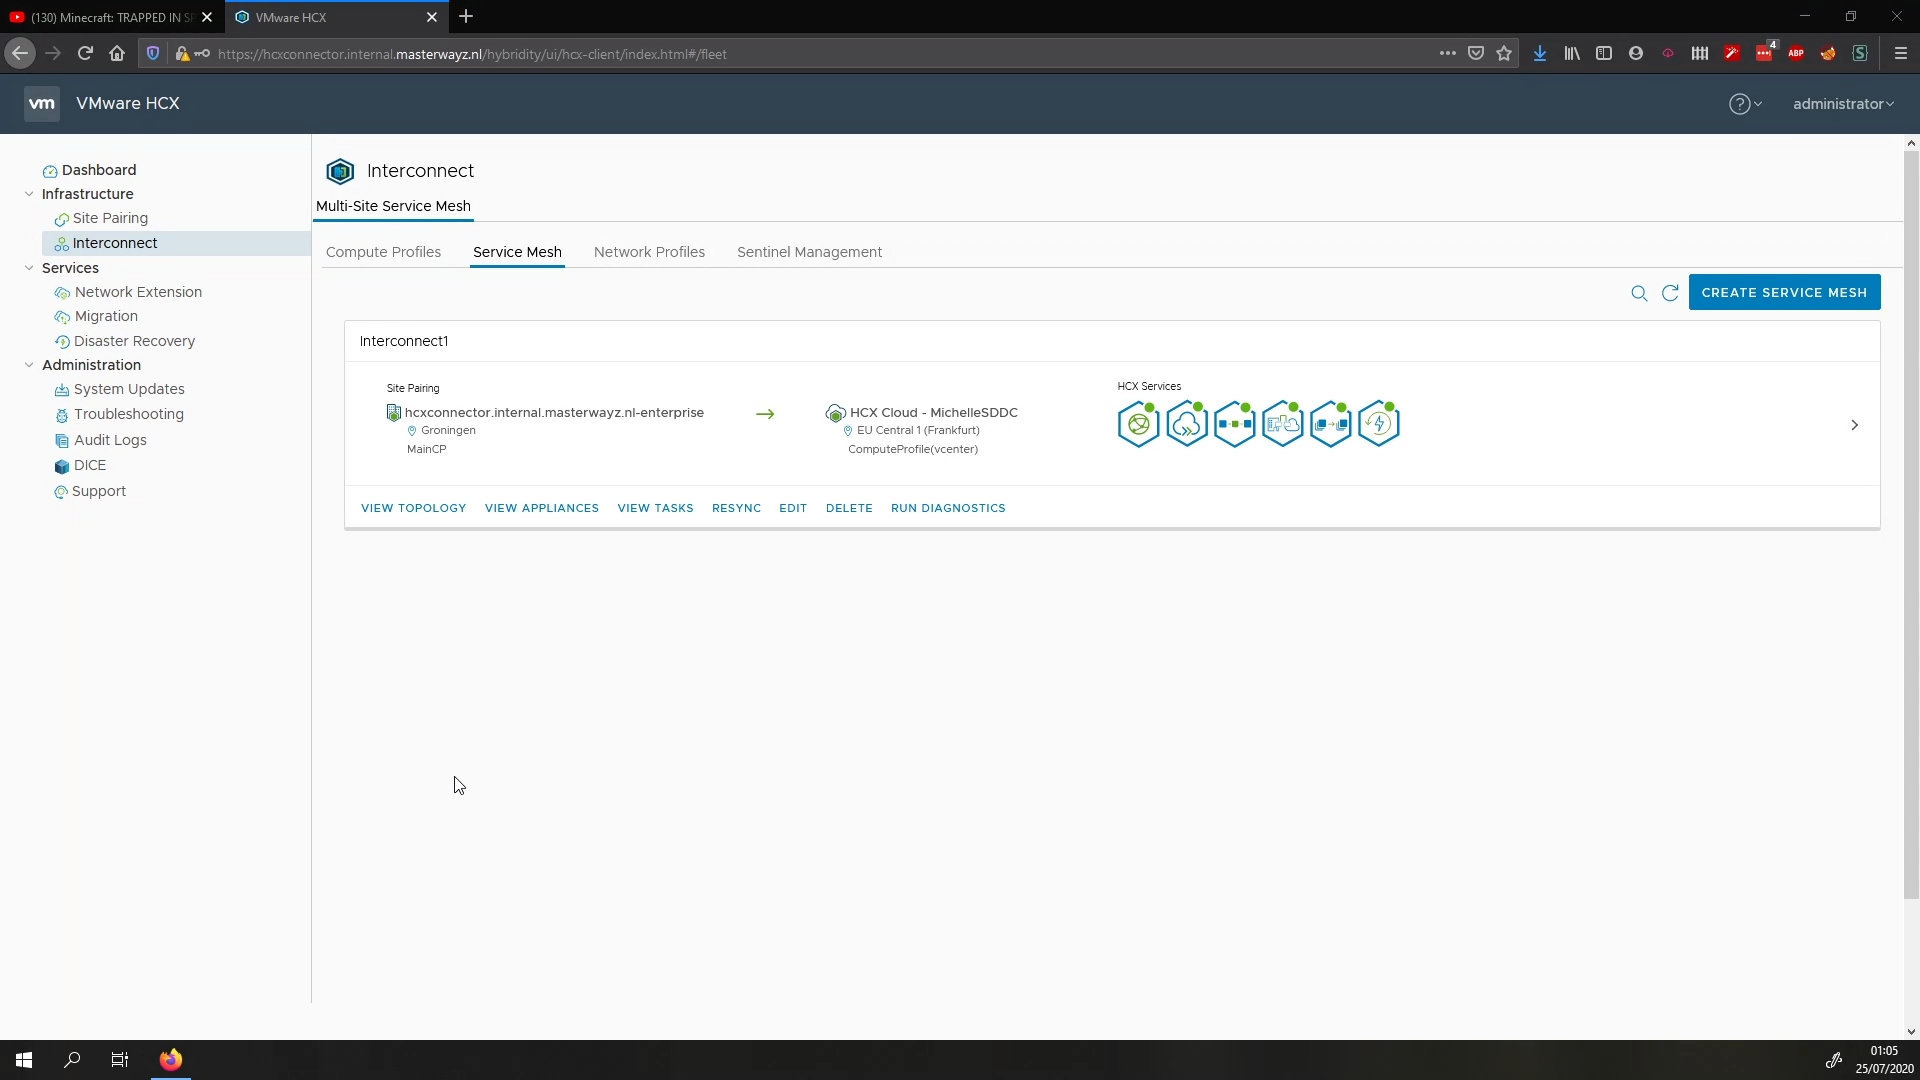Open page actions three-dots menu
This screenshot has height=1080, width=1920.
(1447, 54)
